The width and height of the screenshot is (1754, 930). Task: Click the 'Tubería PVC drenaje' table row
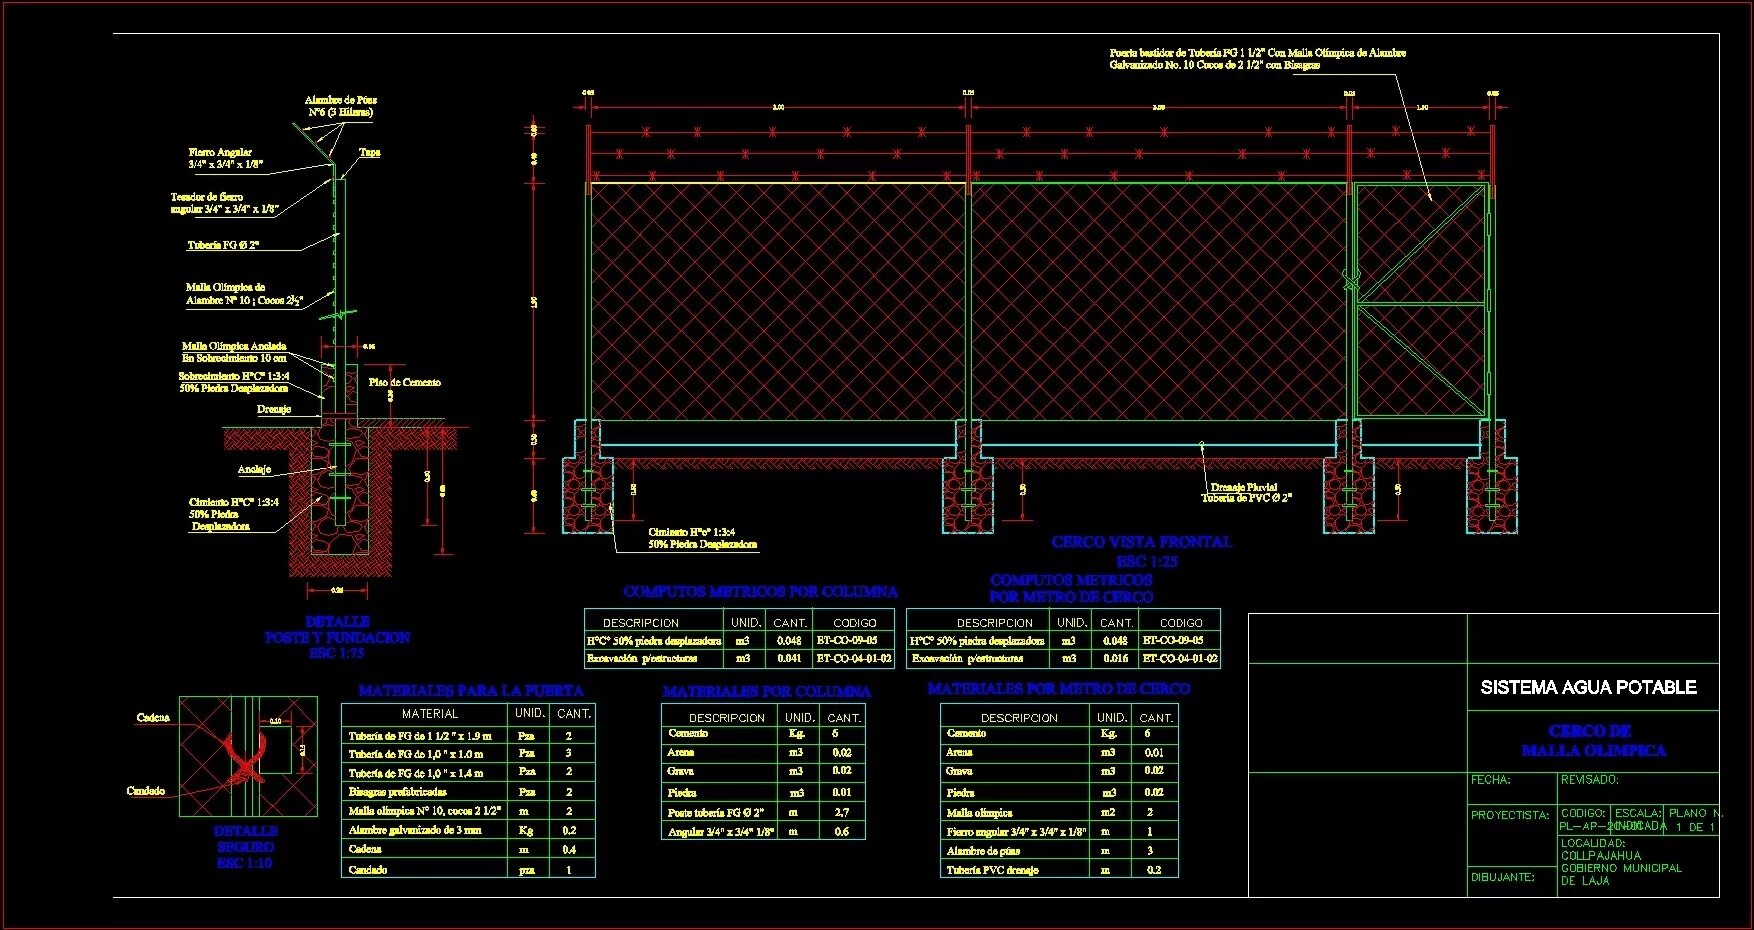[x=1059, y=870]
